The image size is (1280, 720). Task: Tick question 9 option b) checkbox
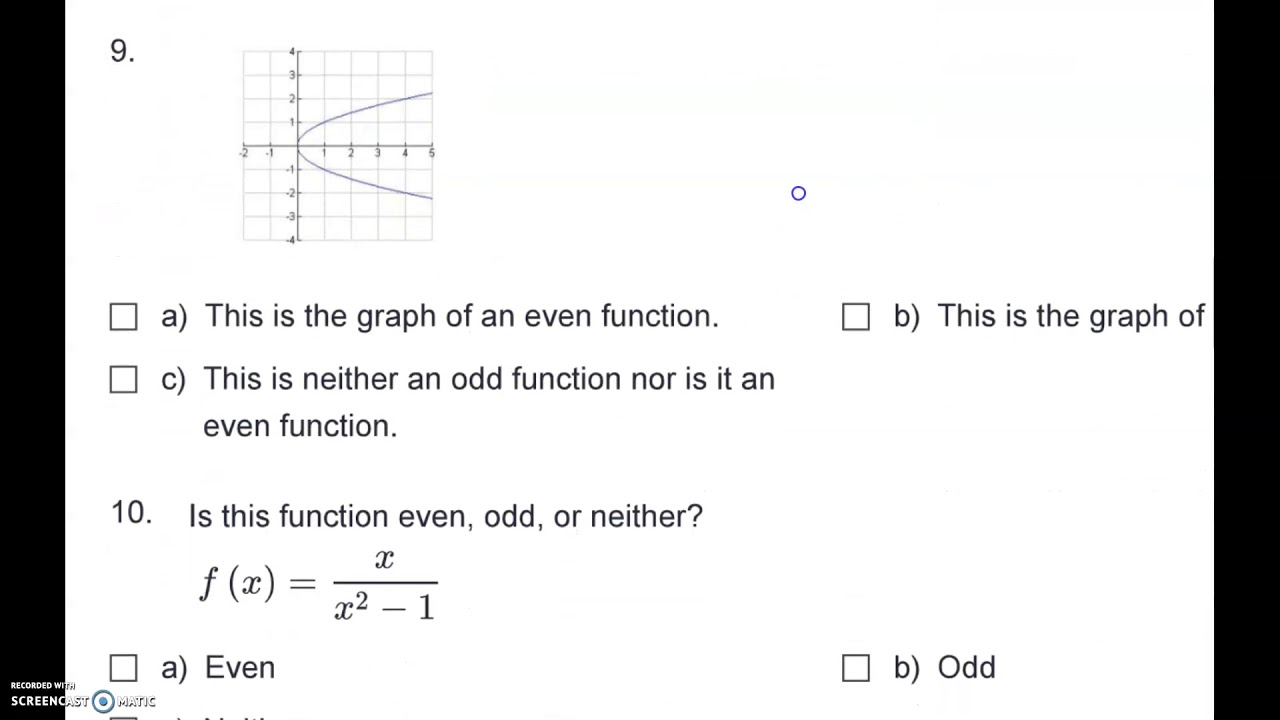[856, 317]
